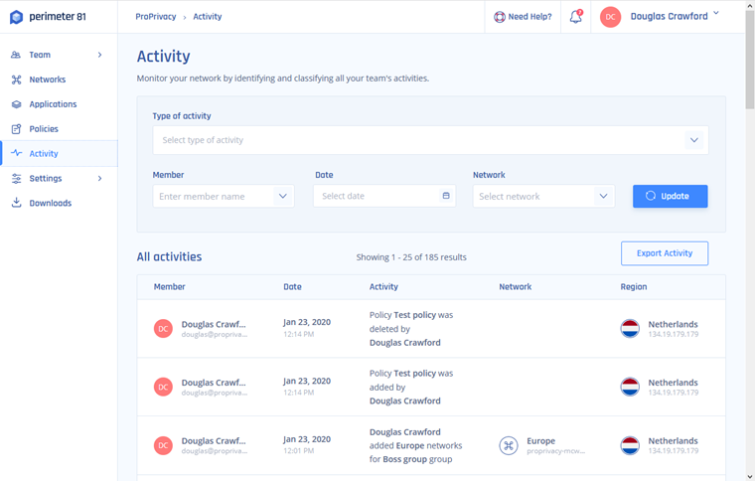
Task: Click the Settings sliders icon
Action: click(16, 178)
